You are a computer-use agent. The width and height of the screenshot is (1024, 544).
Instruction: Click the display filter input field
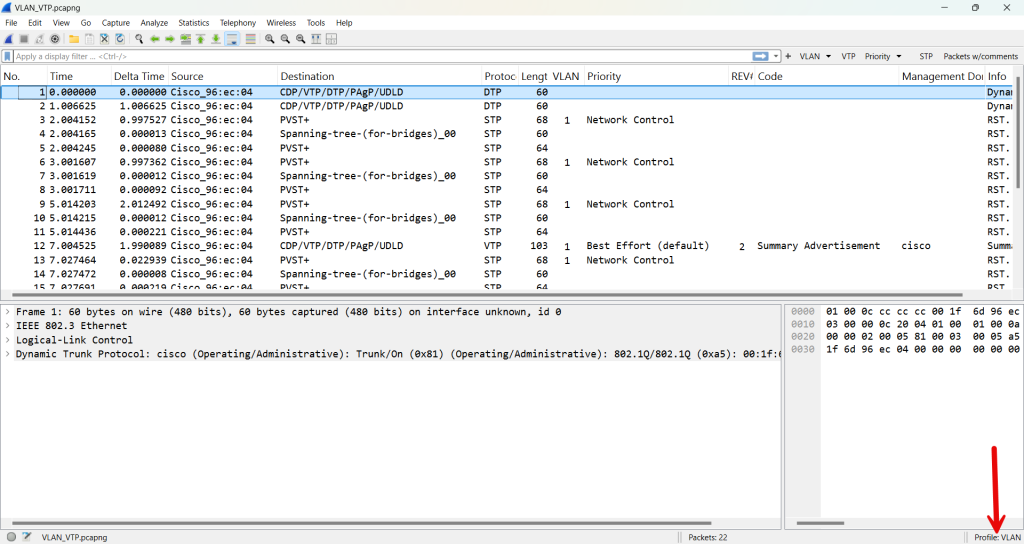tap(380, 56)
